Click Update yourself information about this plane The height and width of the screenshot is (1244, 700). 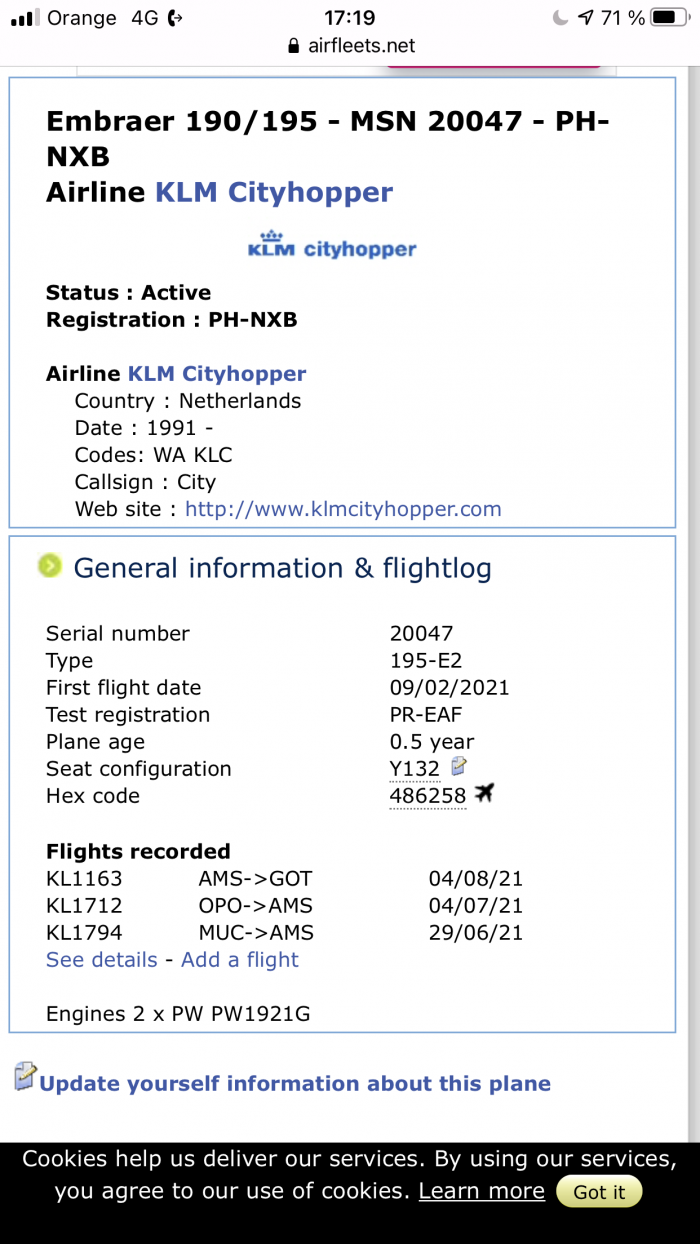pos(295,1084)
